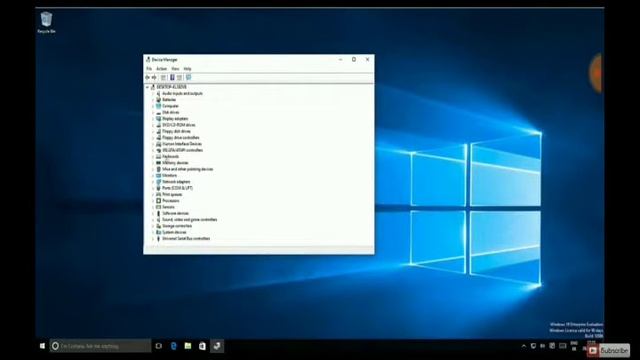The image size is (640, 360).
Task: Select the 'Processors' label
Action: tap(171, 201)
